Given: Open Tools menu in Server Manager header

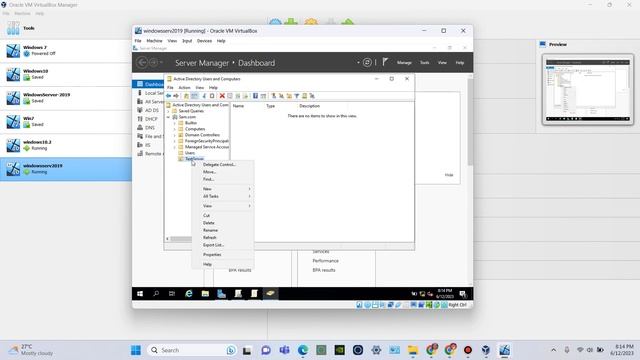Looking at the screenshot, I should [x=424, y=62].
